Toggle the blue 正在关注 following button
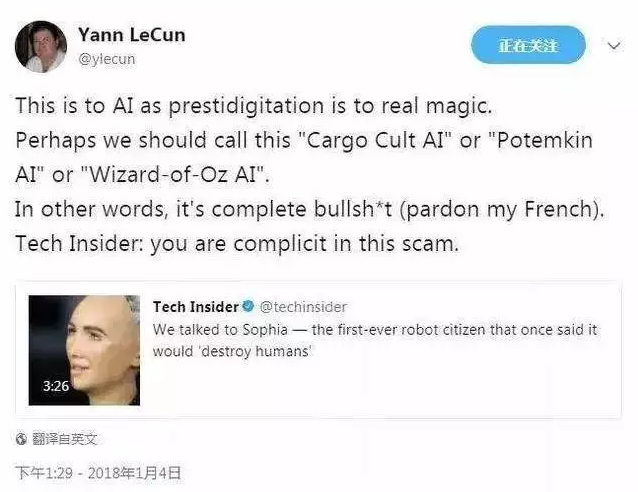Image resolution: width=638 pixels, height=492 pixels. 528,45
